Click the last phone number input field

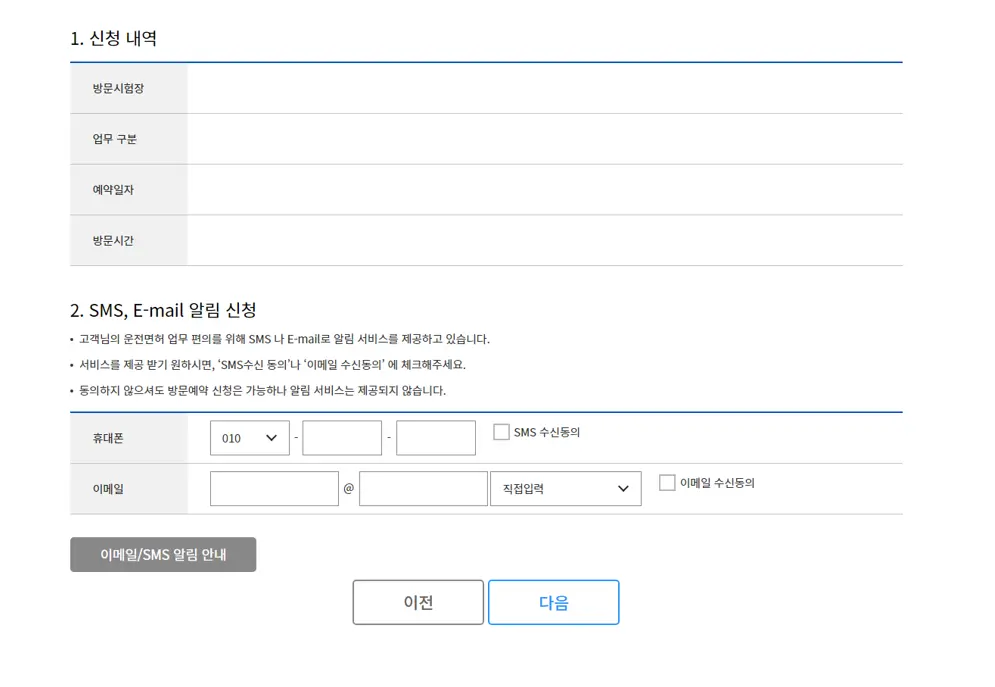436,437
